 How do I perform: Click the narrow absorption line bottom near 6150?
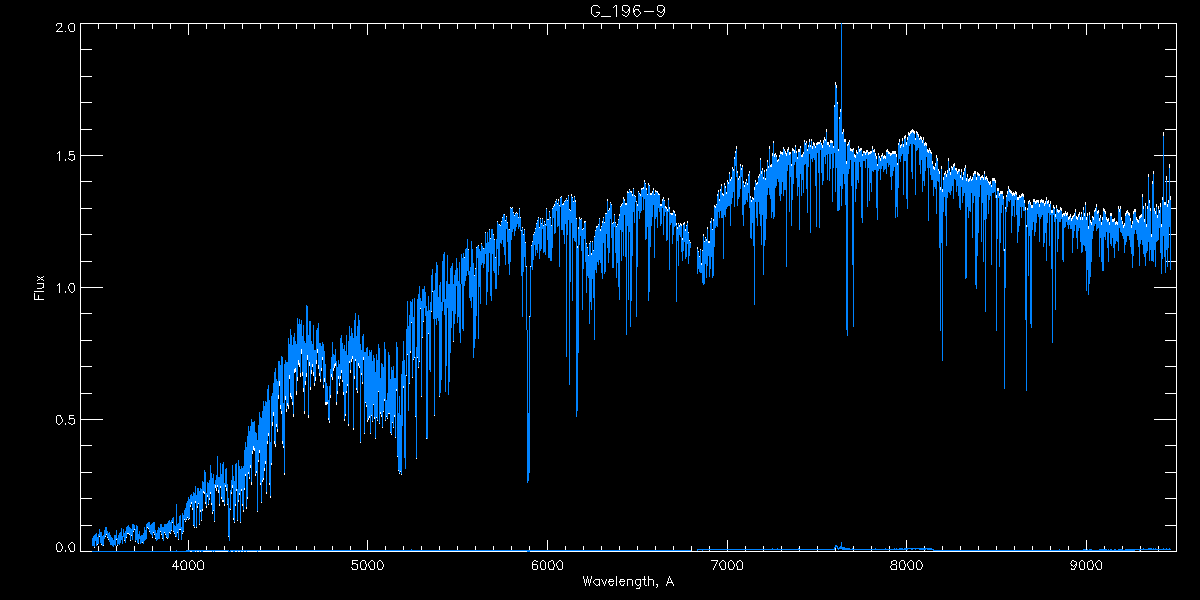coord(576,414)
